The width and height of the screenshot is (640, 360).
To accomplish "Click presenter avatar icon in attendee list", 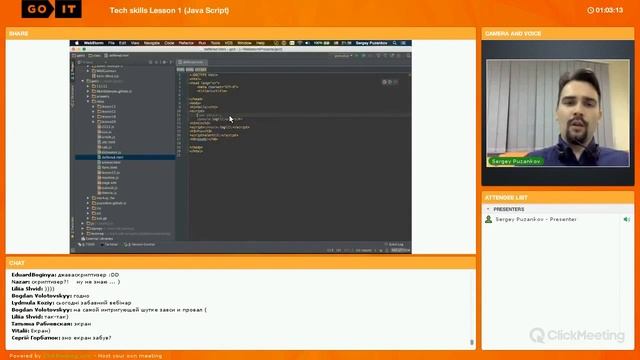I will [x=488, y=219].
